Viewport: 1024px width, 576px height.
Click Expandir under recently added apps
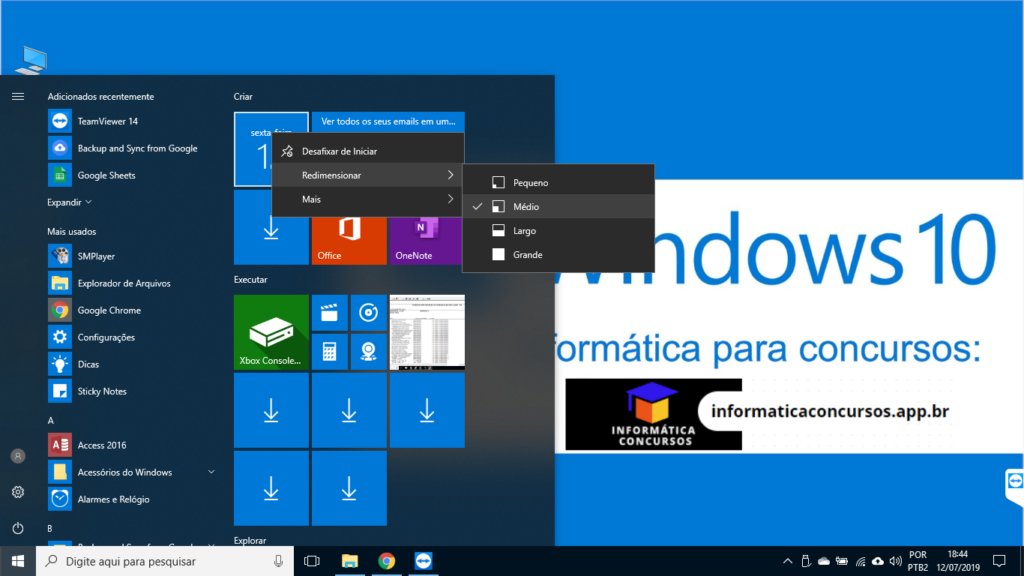(69, 202)
